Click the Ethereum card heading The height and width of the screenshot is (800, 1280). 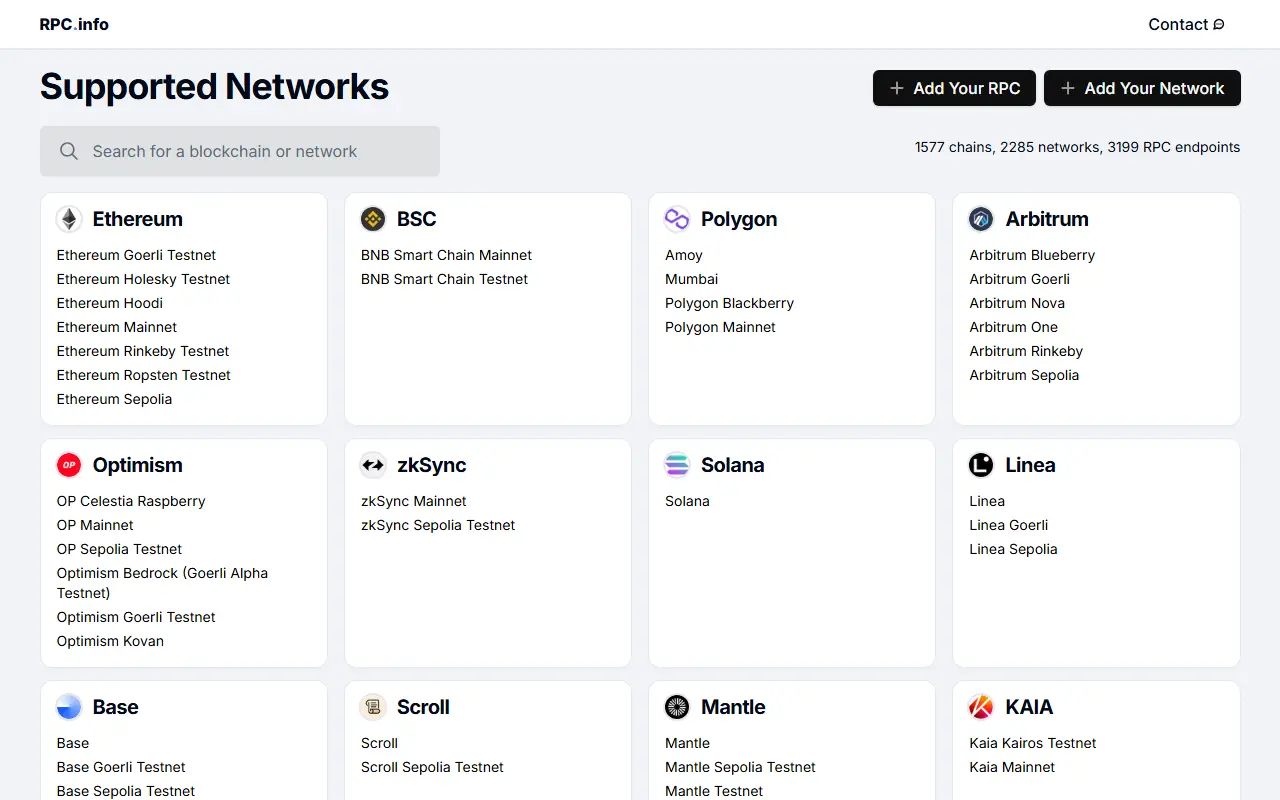tap(138, 219)
